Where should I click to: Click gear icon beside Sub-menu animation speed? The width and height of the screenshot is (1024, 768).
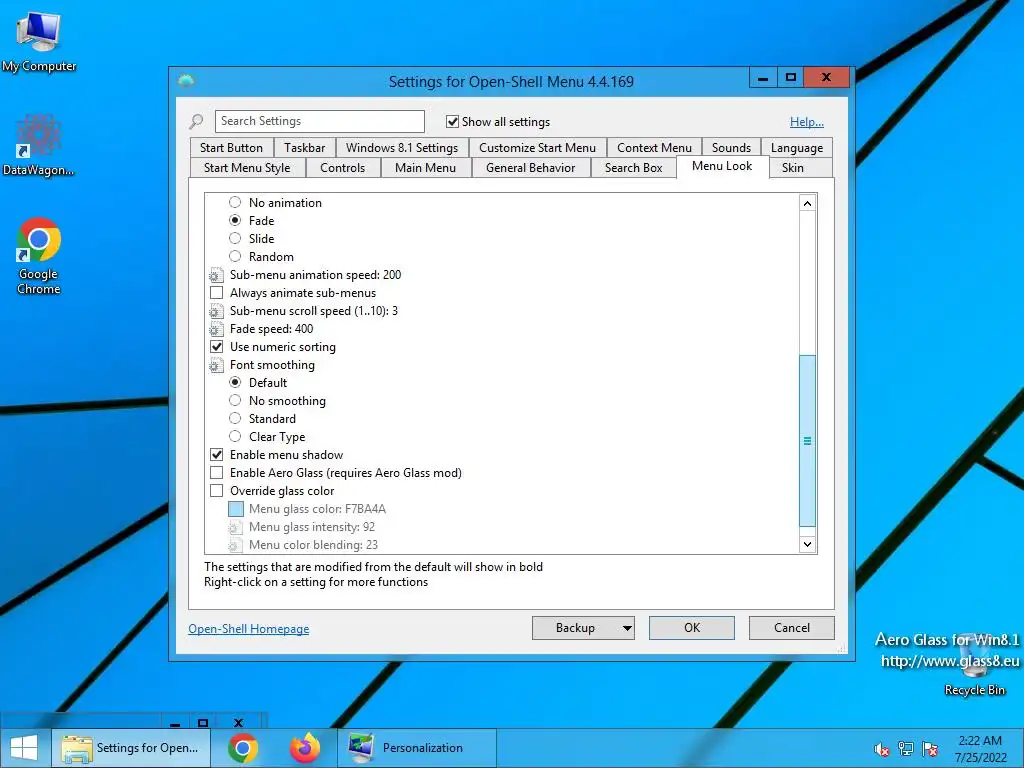[216, 275]
